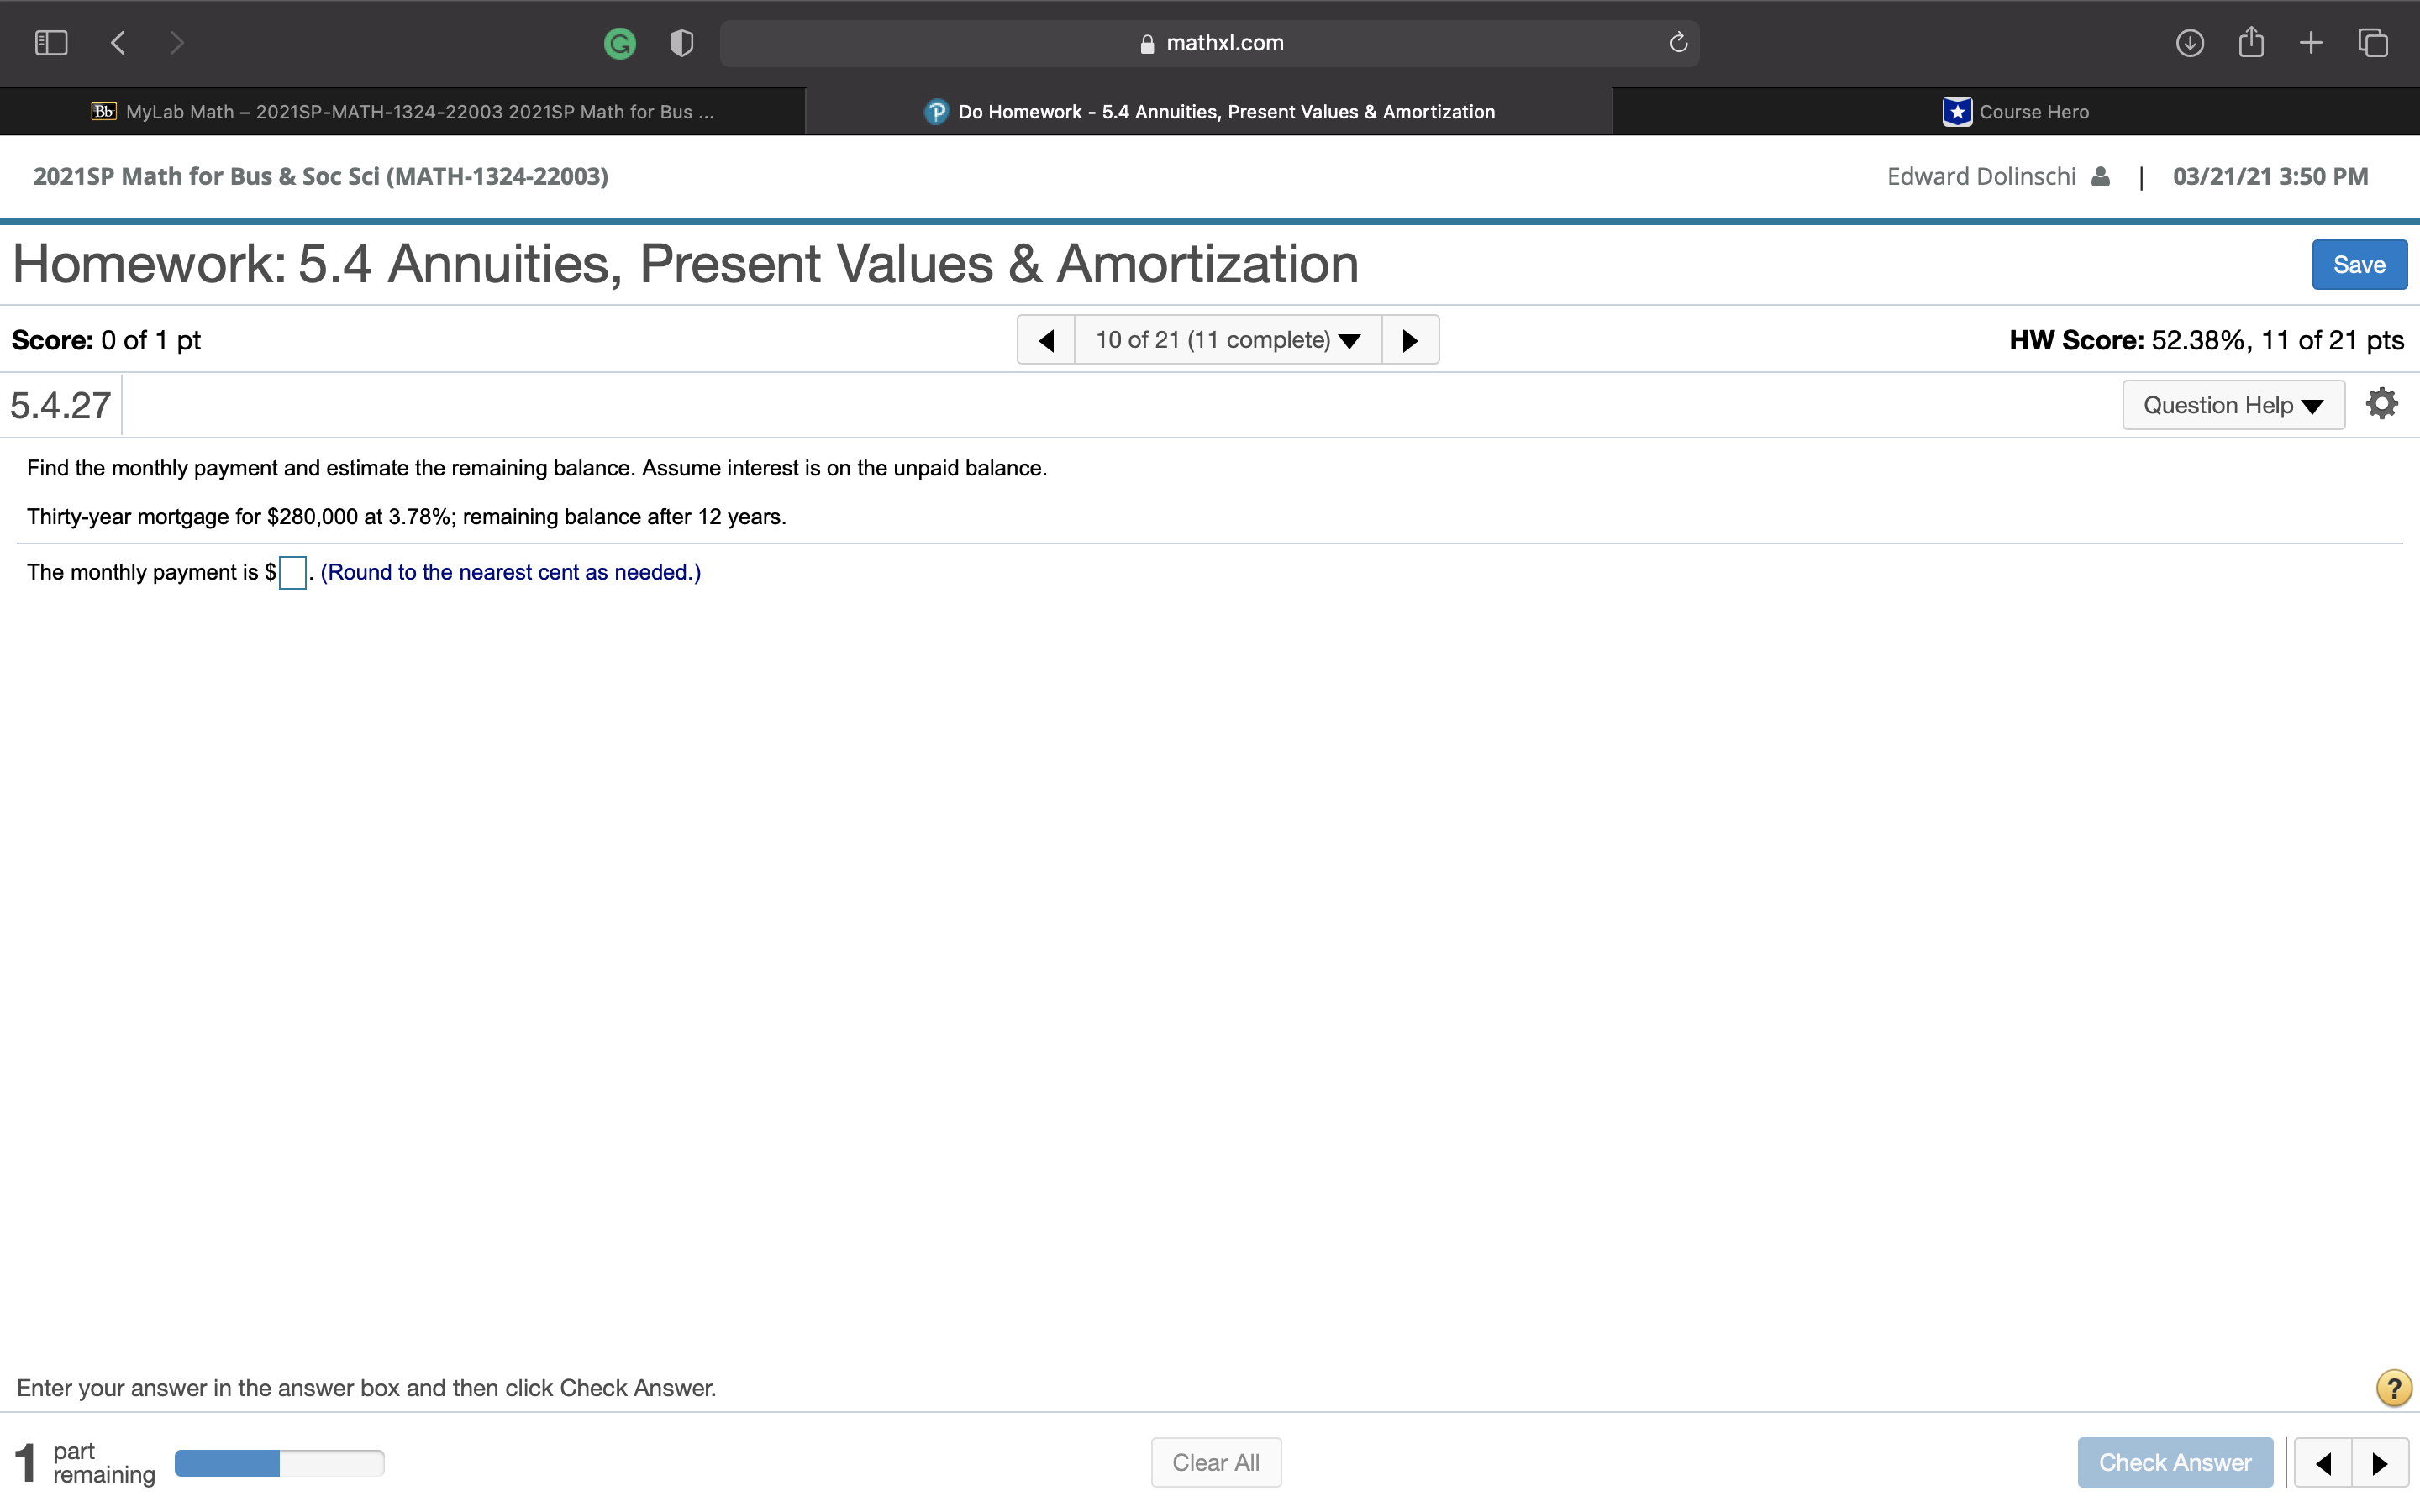Switch to the Course Hero tab
Screen dimensions: 2420x1512
coord(2015,112)
